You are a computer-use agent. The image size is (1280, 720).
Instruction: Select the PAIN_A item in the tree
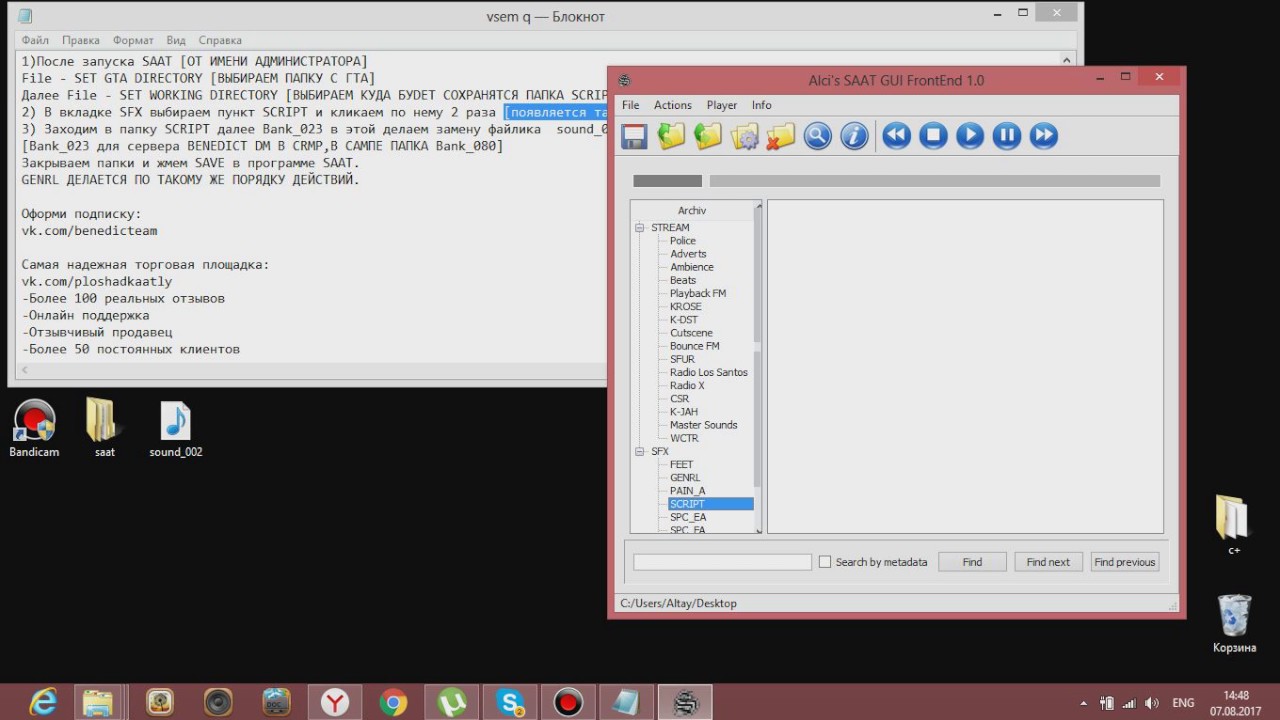[687, 491]
